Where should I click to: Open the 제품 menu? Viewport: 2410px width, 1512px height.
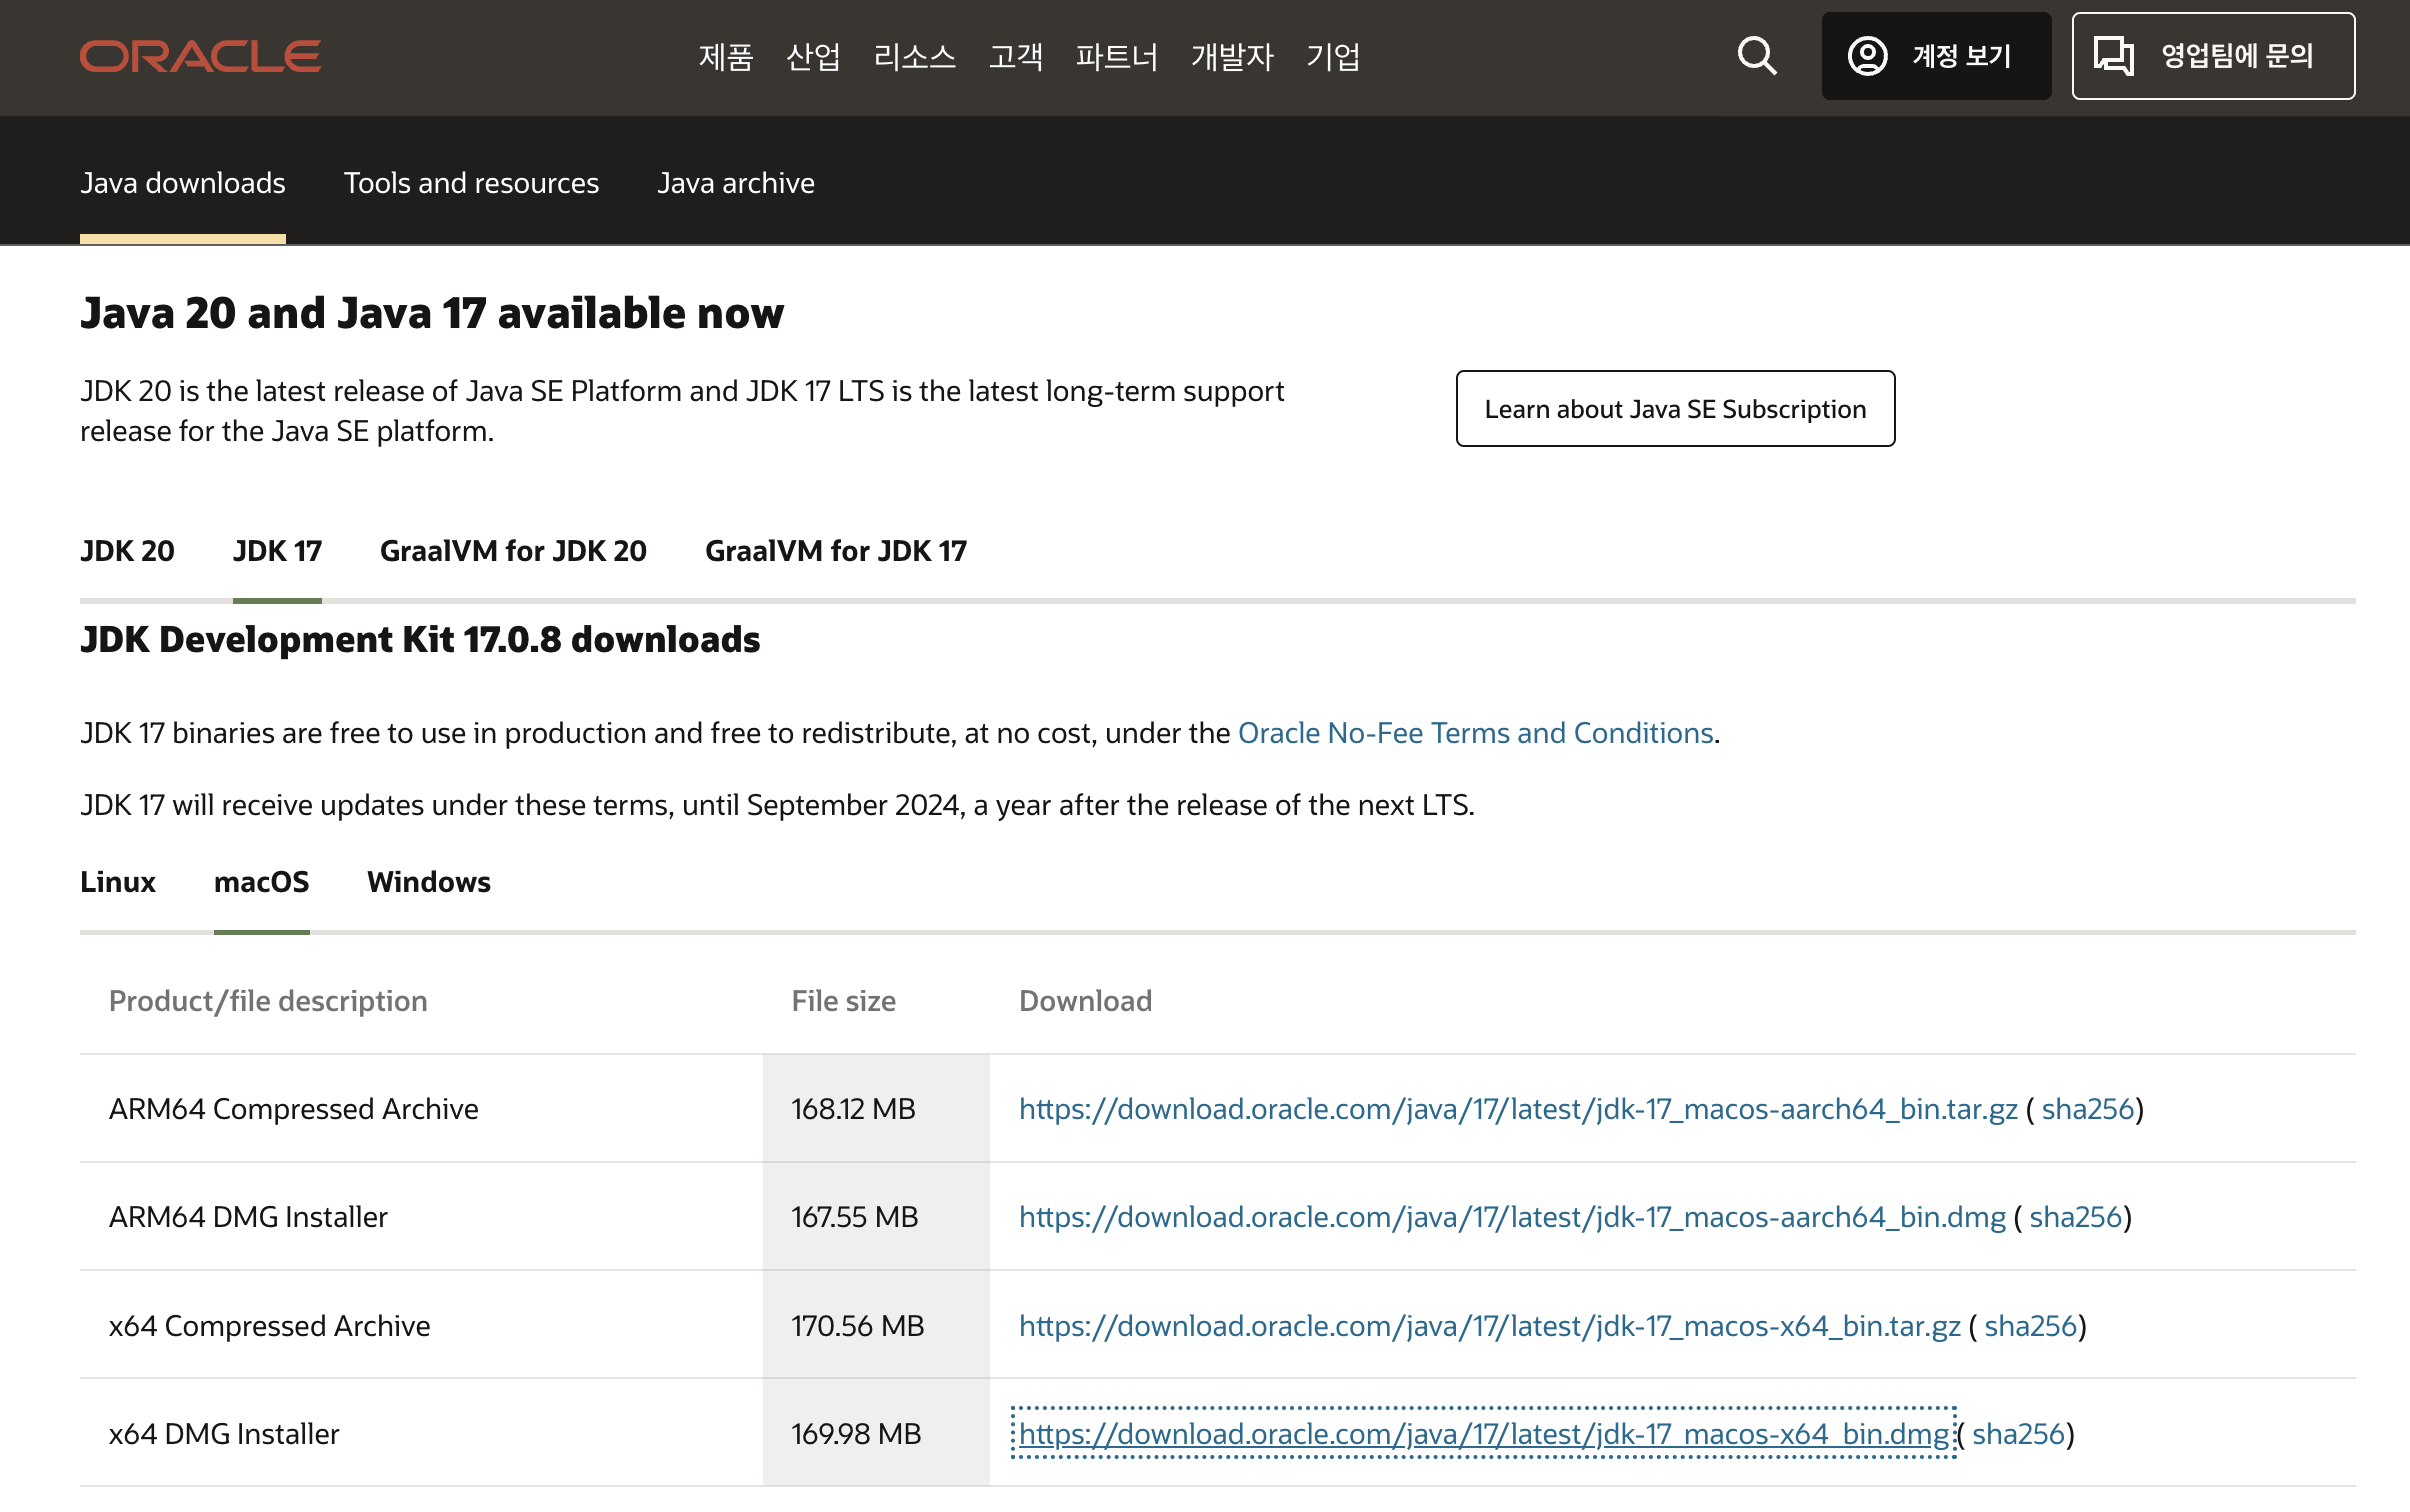[x=725, y=57]
